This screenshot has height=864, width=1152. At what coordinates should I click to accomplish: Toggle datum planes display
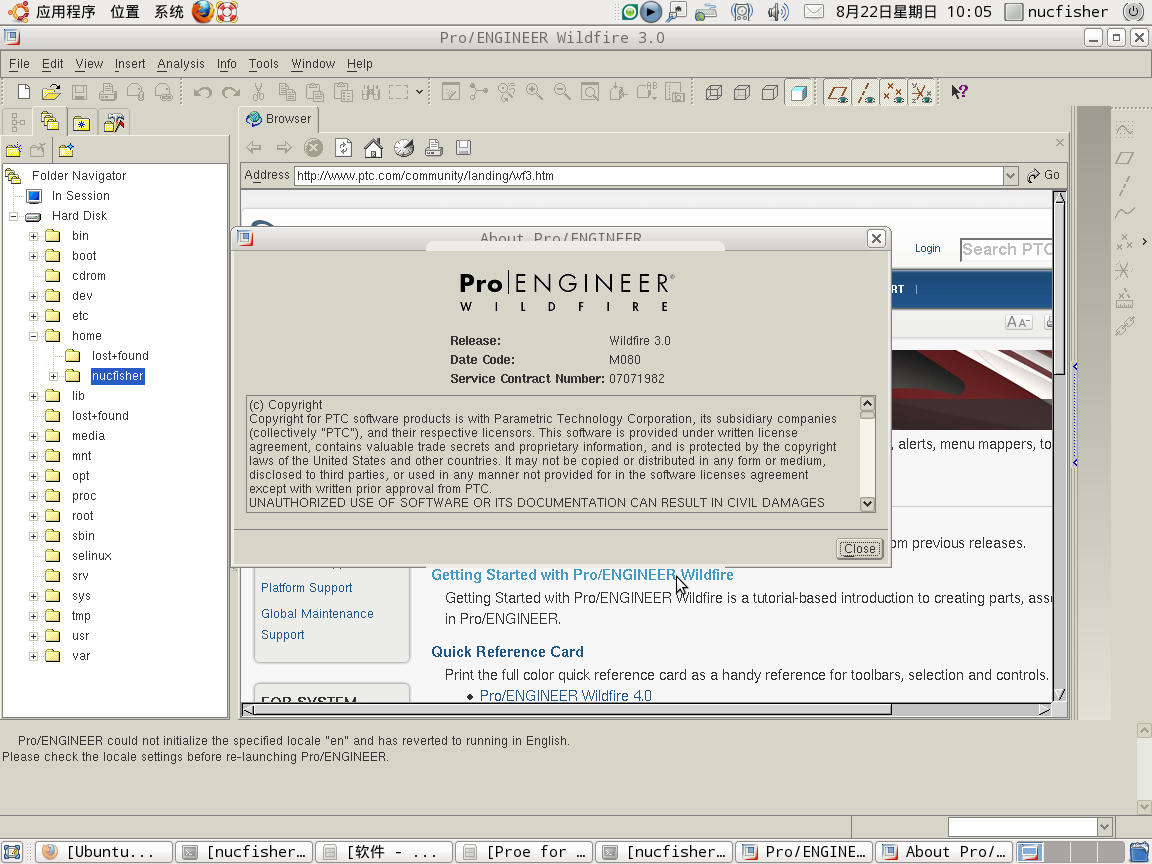(838, 93)
